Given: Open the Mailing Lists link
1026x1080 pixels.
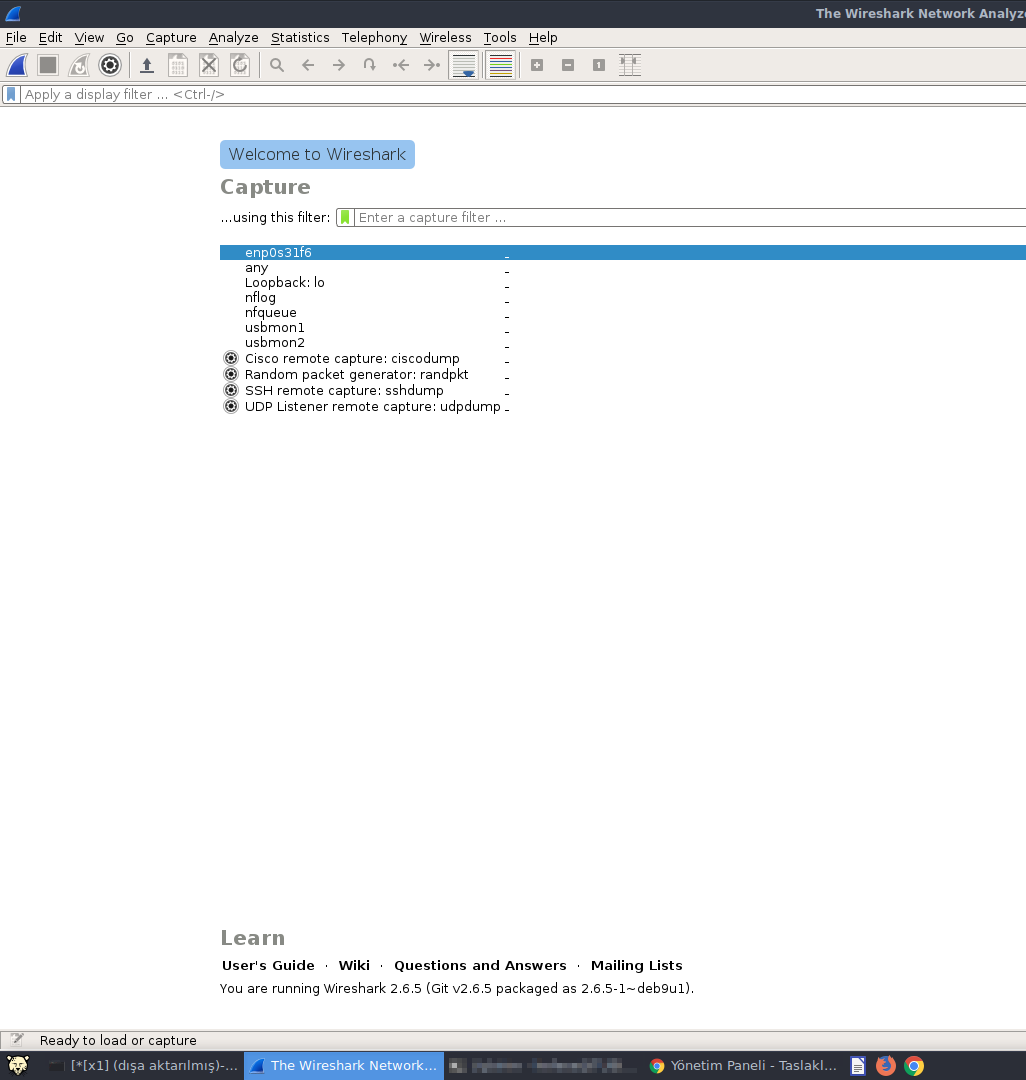Looking at the screenshot, I should coord(636,966).
